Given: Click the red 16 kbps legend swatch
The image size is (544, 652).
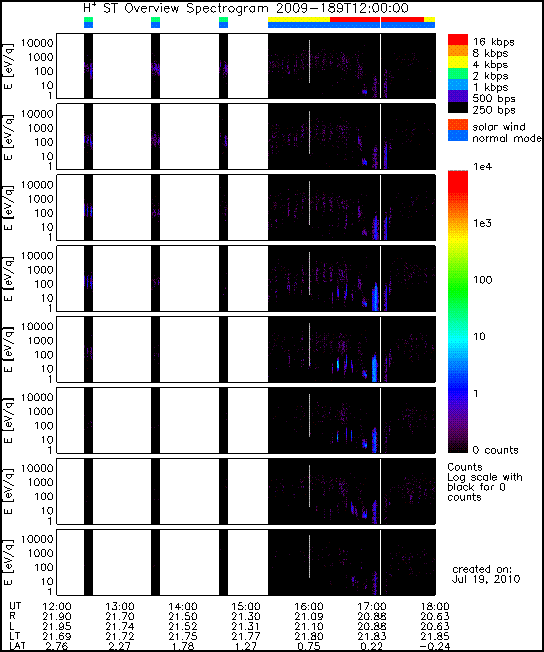Looking at the screenshot, I should (457, 40).
